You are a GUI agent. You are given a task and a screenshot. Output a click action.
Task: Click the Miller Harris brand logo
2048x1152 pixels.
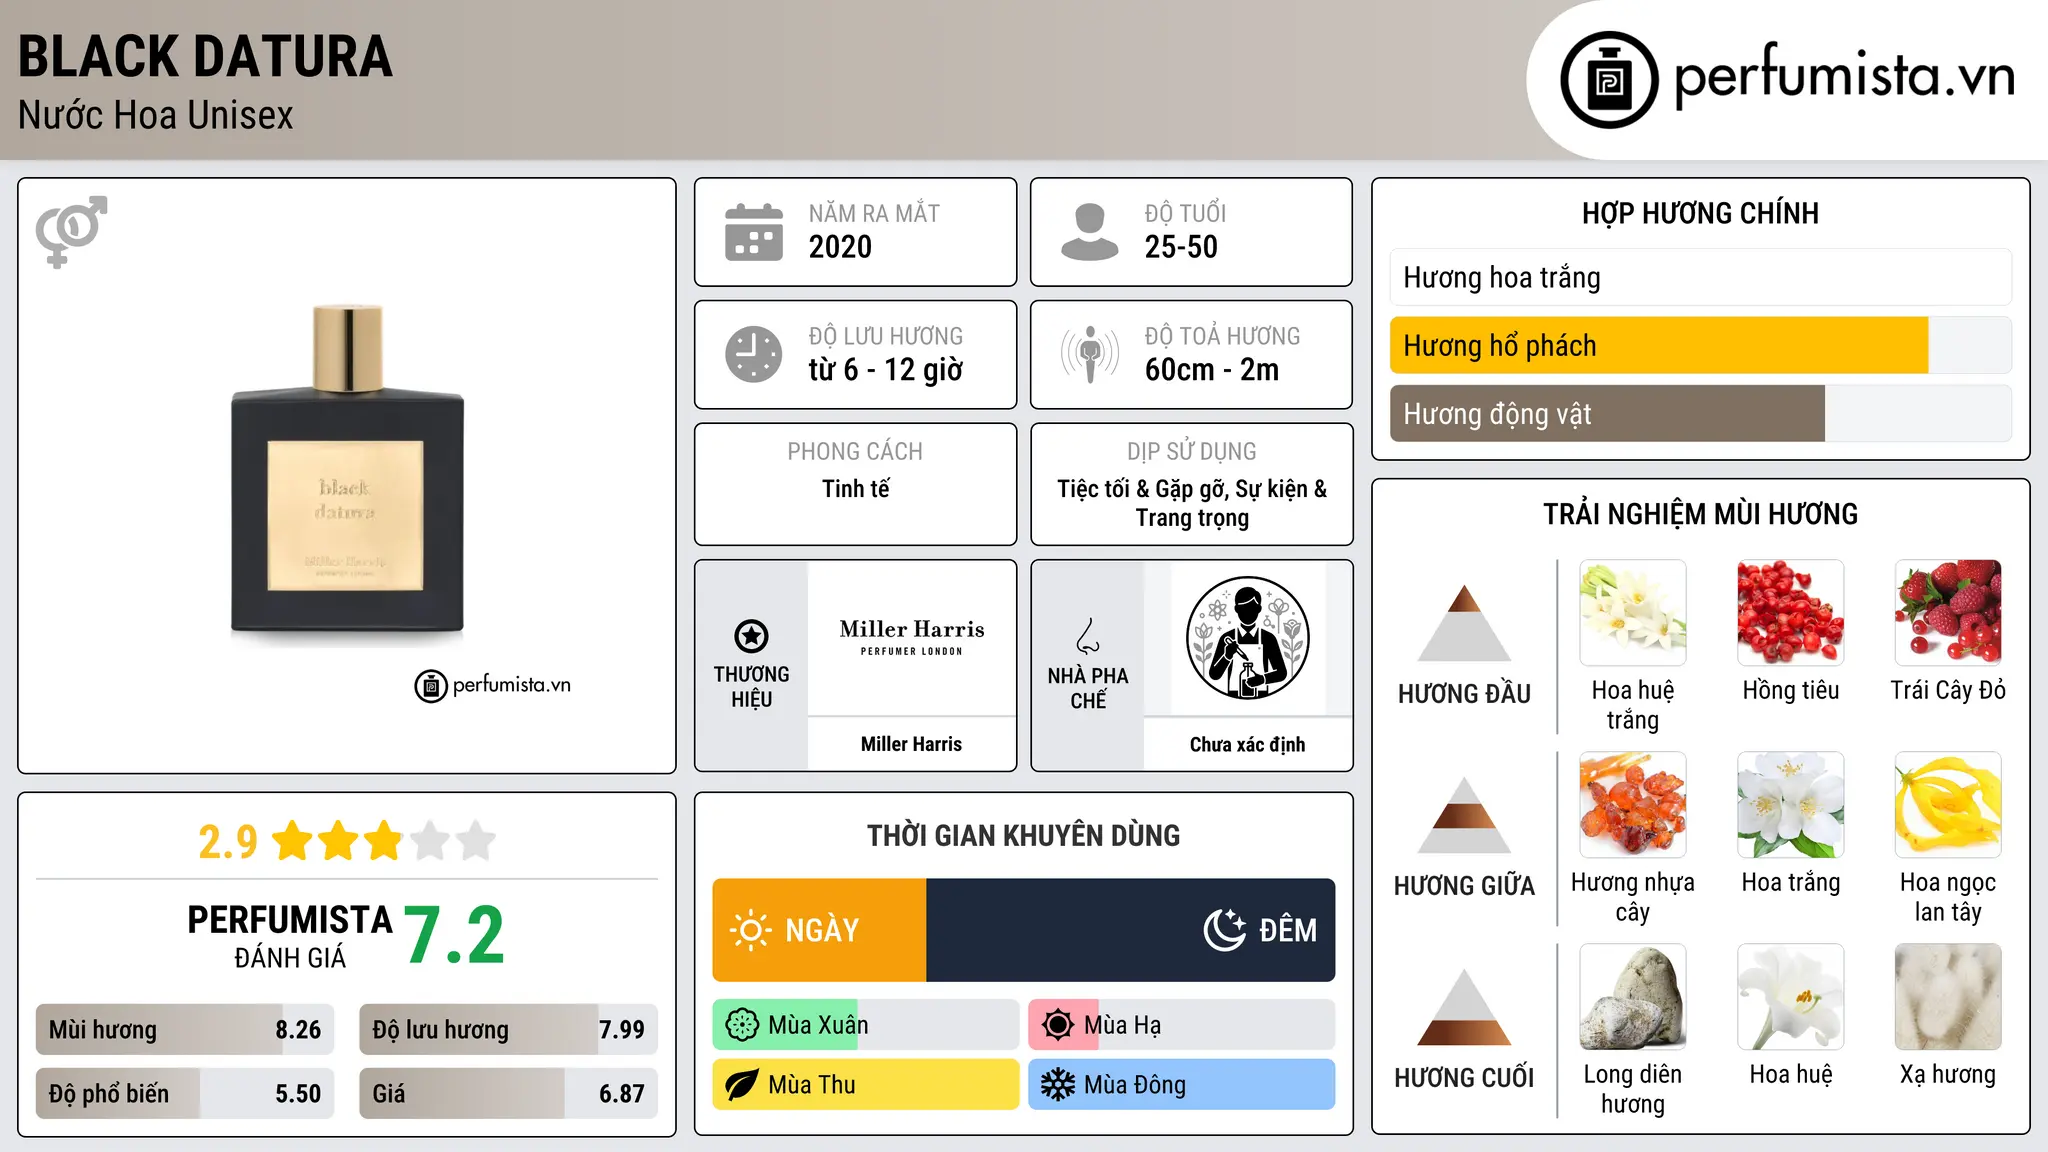pos(912,636)
